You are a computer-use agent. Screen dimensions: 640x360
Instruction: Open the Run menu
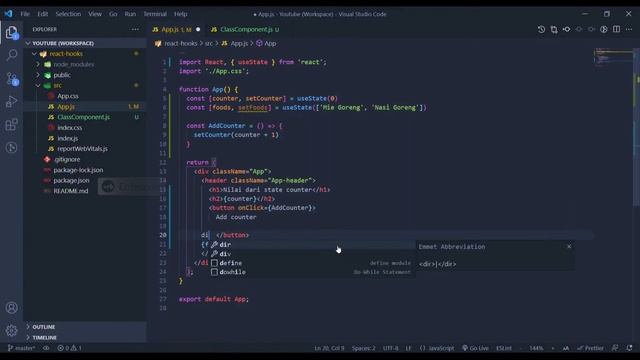tap(130, 14)
